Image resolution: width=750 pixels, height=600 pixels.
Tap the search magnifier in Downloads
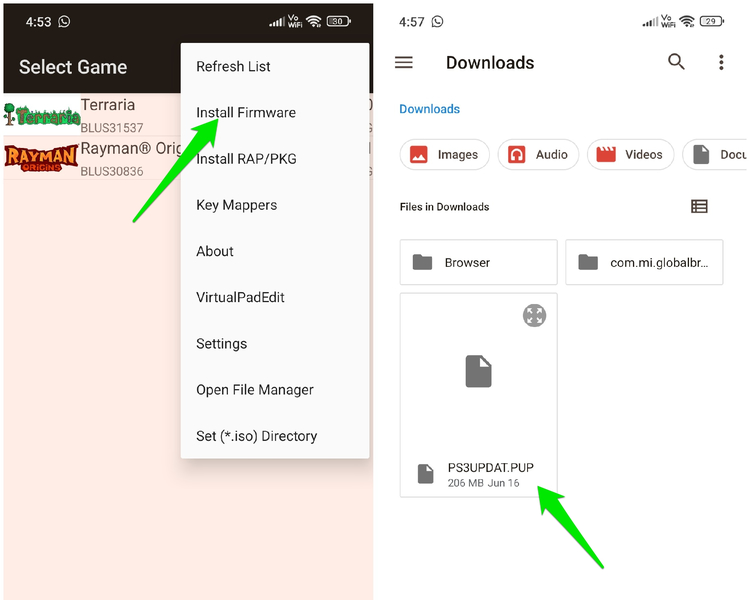pos(676,62)
